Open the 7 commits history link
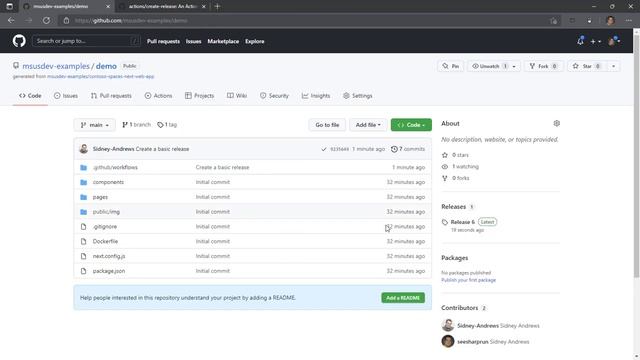Image resolution: width=640 pixels, height=360 pixels. click(x=408, y=149)
